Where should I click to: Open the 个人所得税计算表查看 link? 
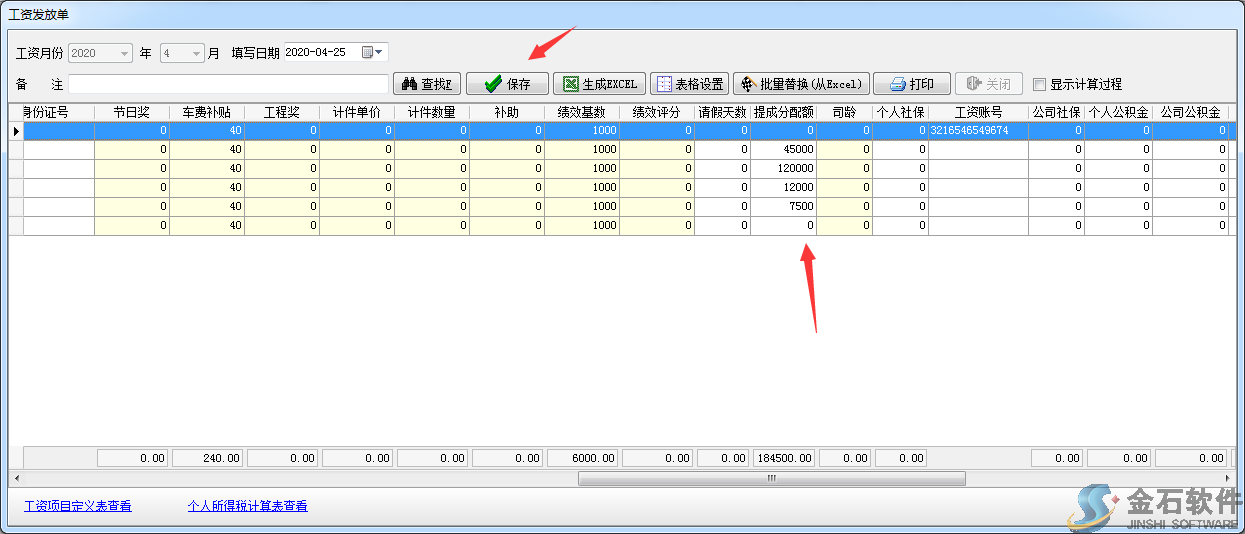[x=247, y=506]
